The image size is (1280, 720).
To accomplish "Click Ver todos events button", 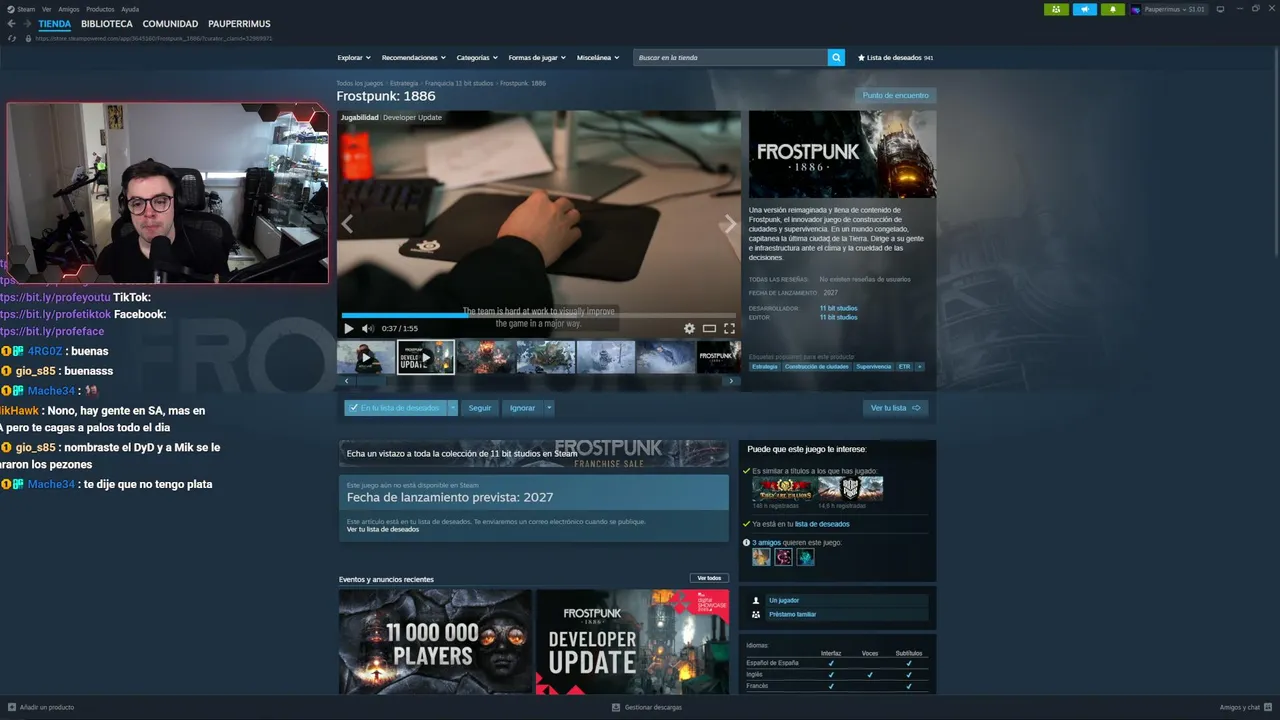I will [x=709, y=578].
